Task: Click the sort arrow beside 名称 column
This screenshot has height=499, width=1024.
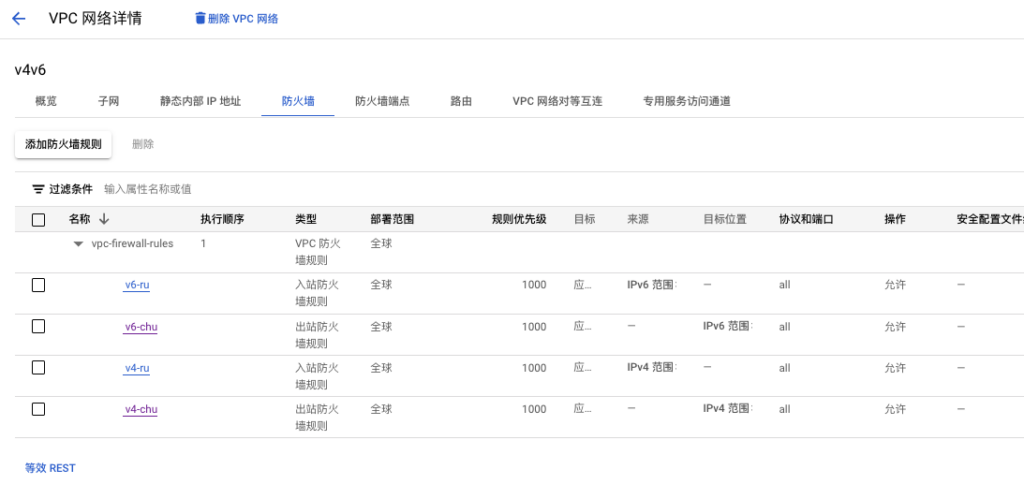Action: coord(104,219)
